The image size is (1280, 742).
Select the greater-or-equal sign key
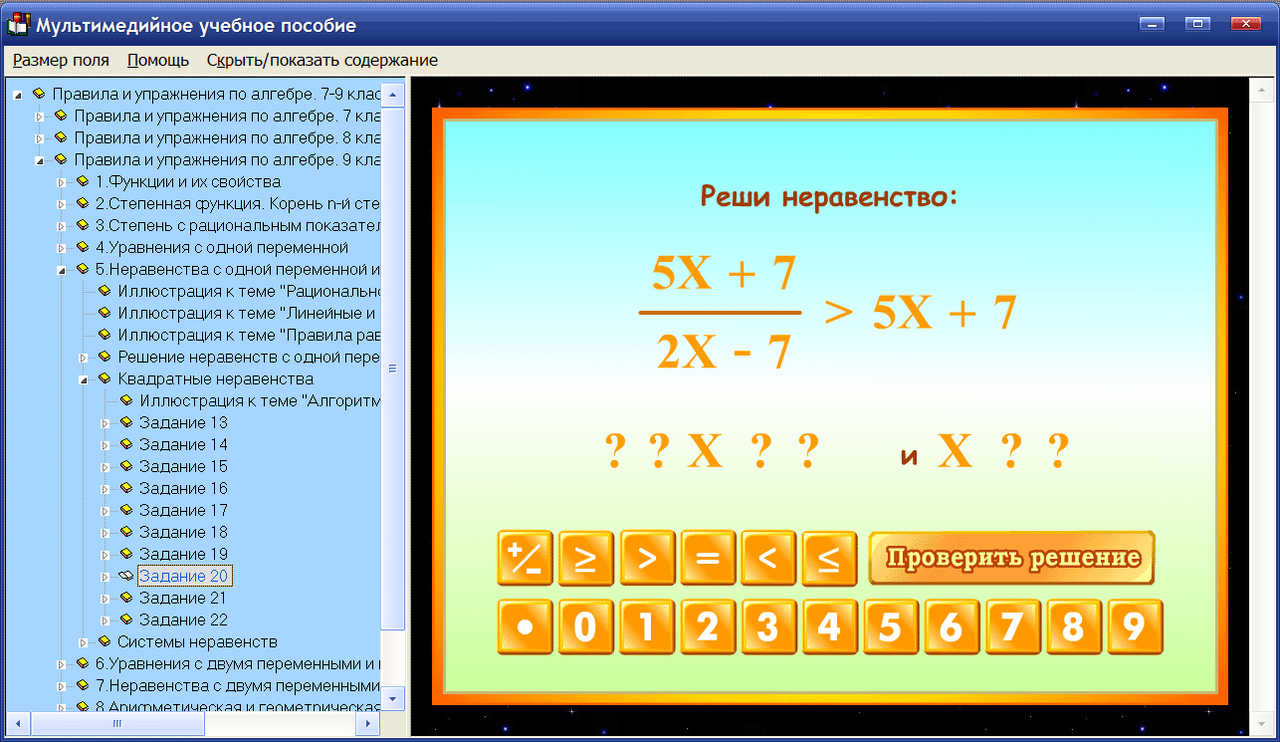click(x=586, y=558)
